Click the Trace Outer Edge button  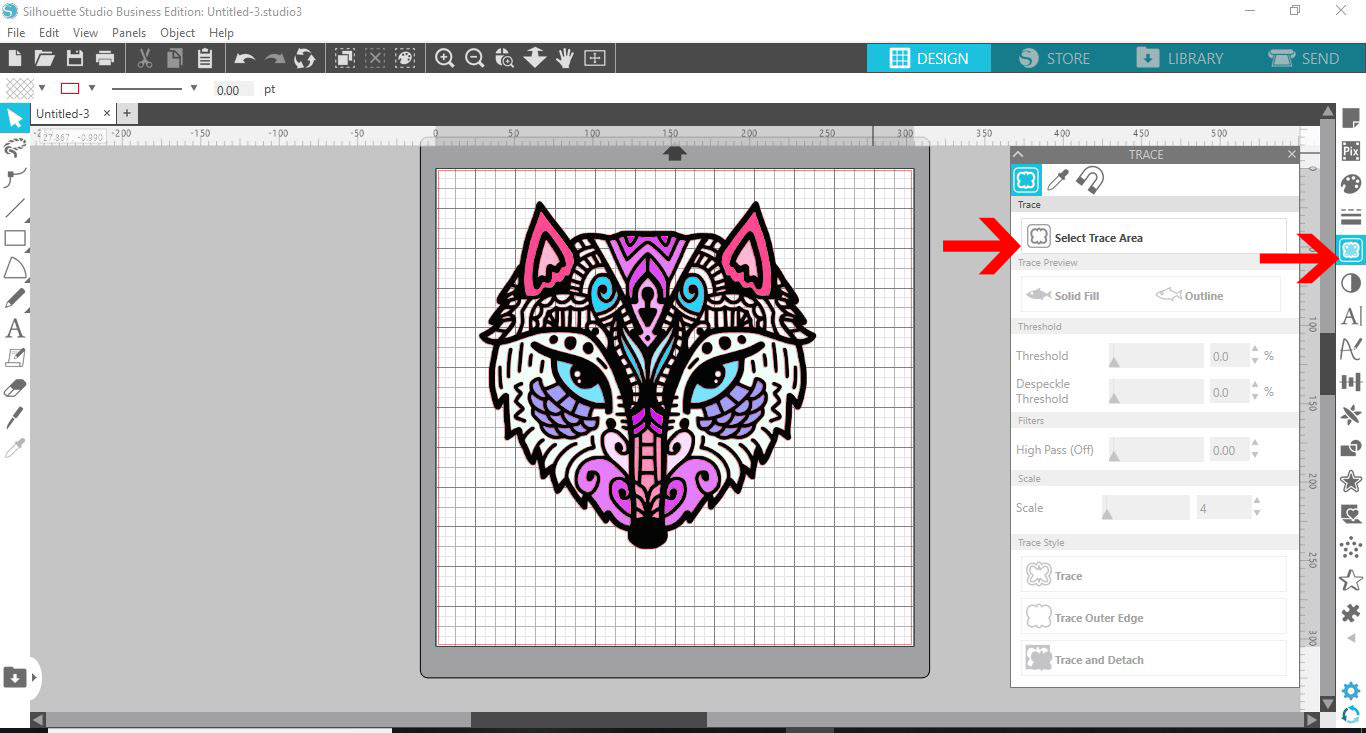coord(1154,617)
